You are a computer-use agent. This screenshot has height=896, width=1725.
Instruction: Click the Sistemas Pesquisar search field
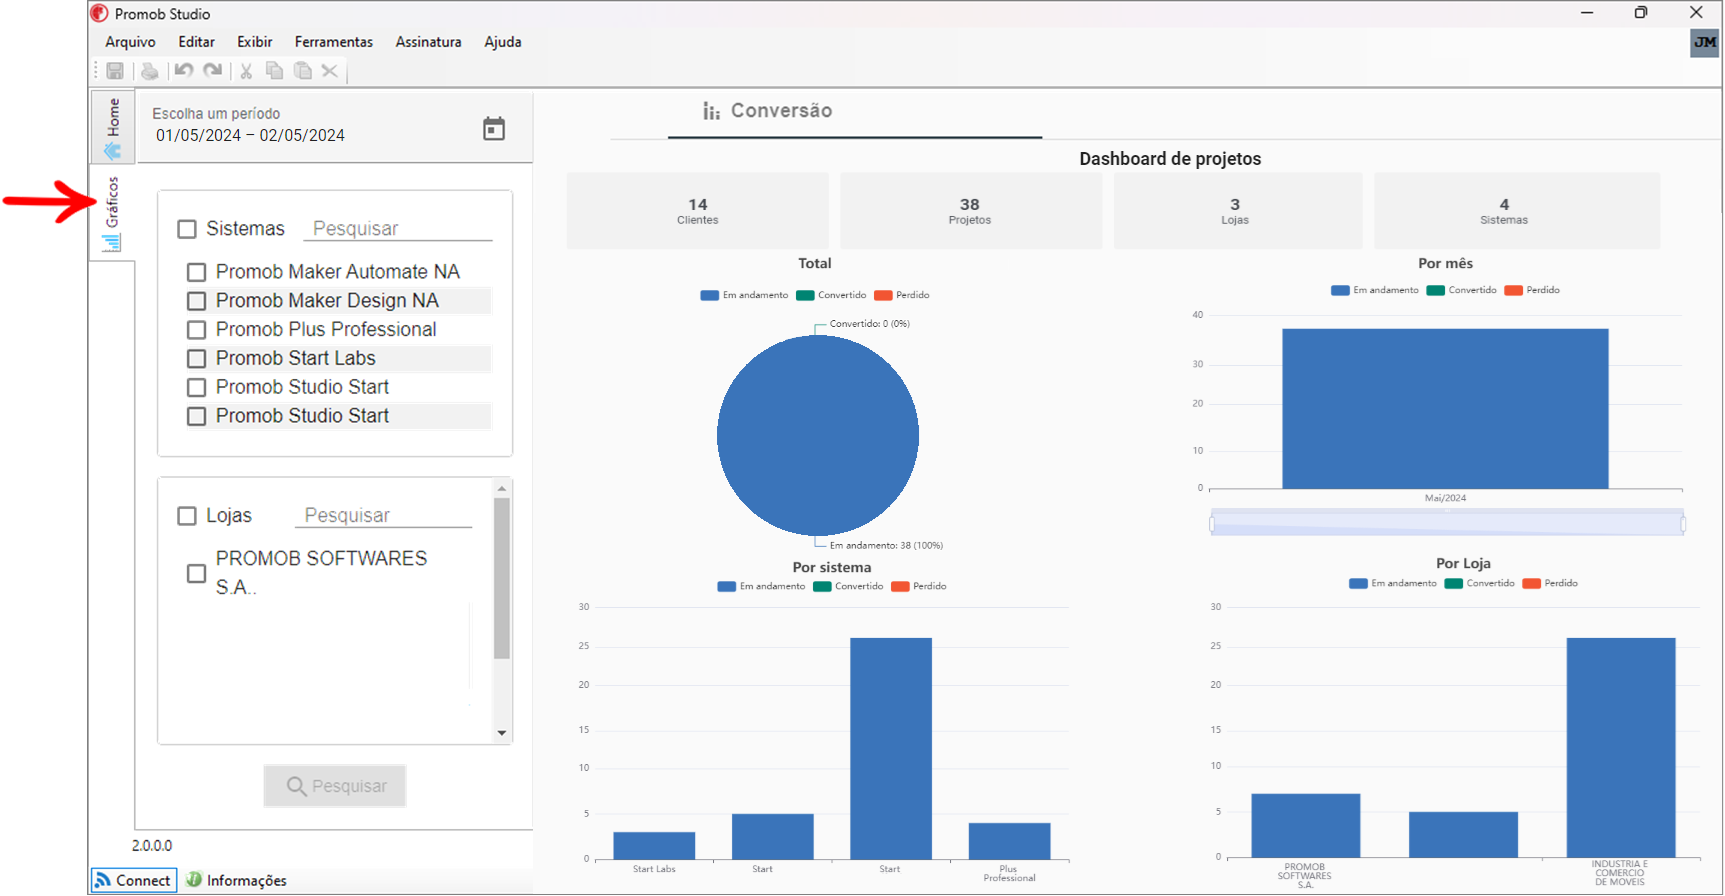click(398, 229)
